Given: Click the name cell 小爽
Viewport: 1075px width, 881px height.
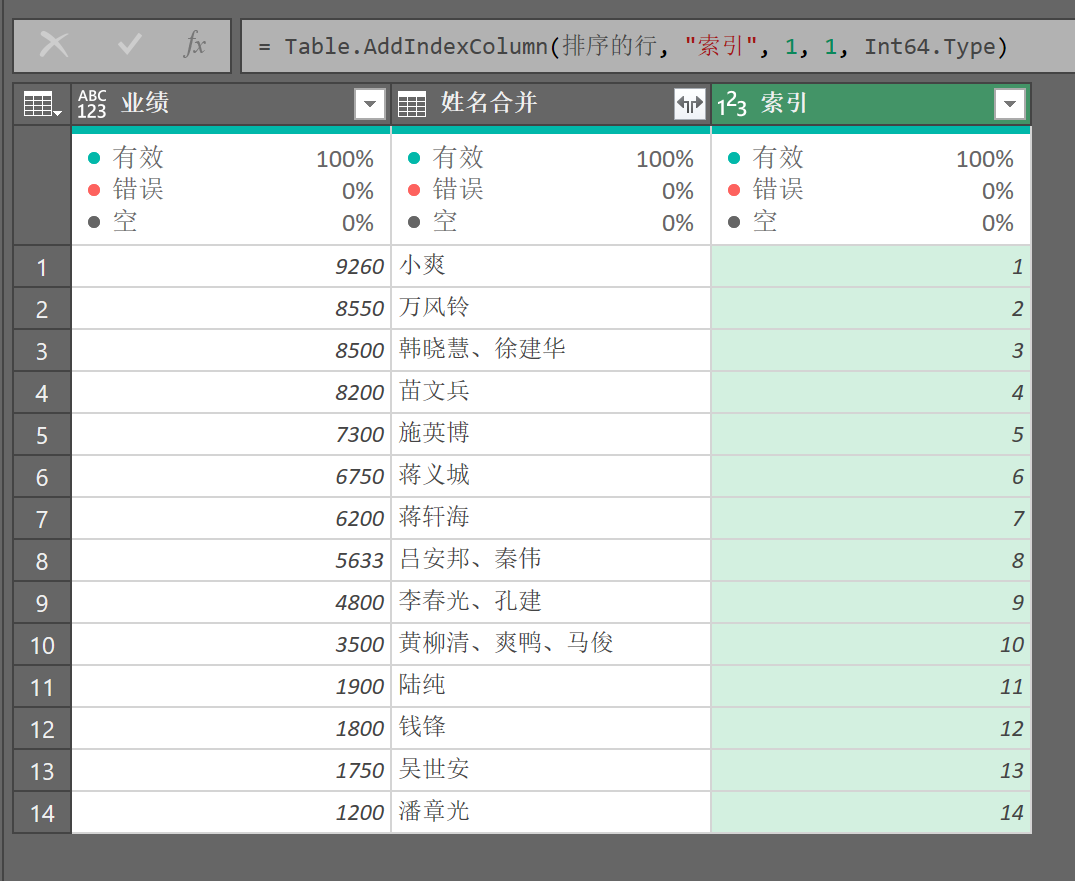Looking at the screenshot, I should pos(551,267).
